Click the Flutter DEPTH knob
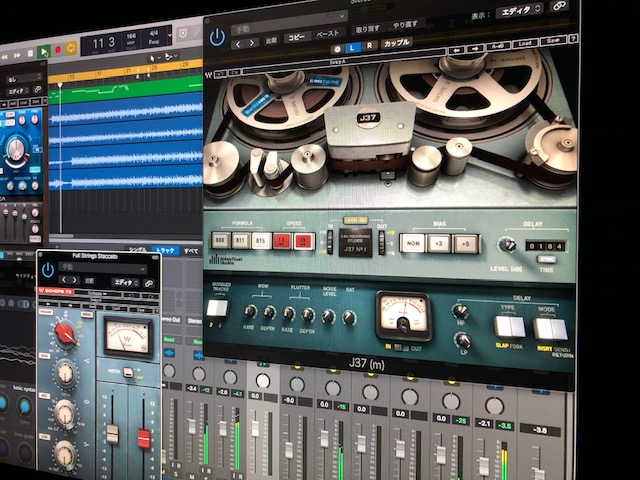Image resolution: width=640 pixels, height=480 pixels. point(308,315)
